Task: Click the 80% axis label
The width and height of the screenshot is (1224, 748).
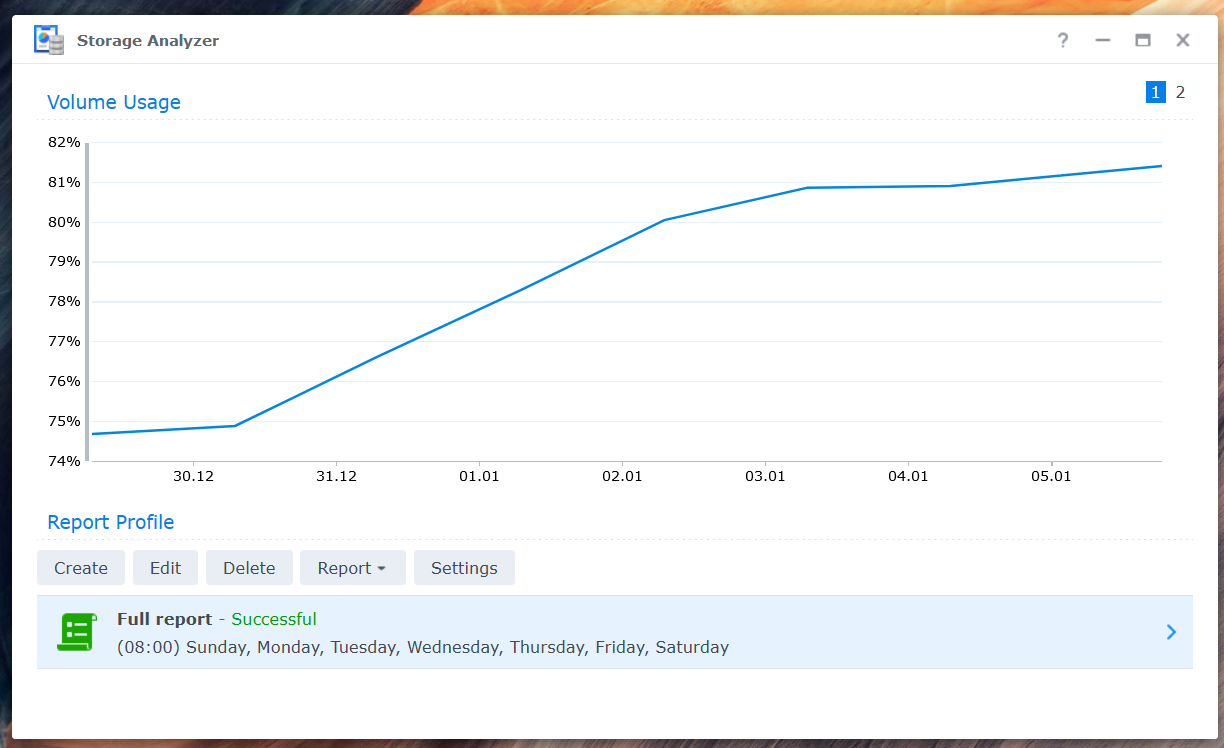Action: [64, 222]
